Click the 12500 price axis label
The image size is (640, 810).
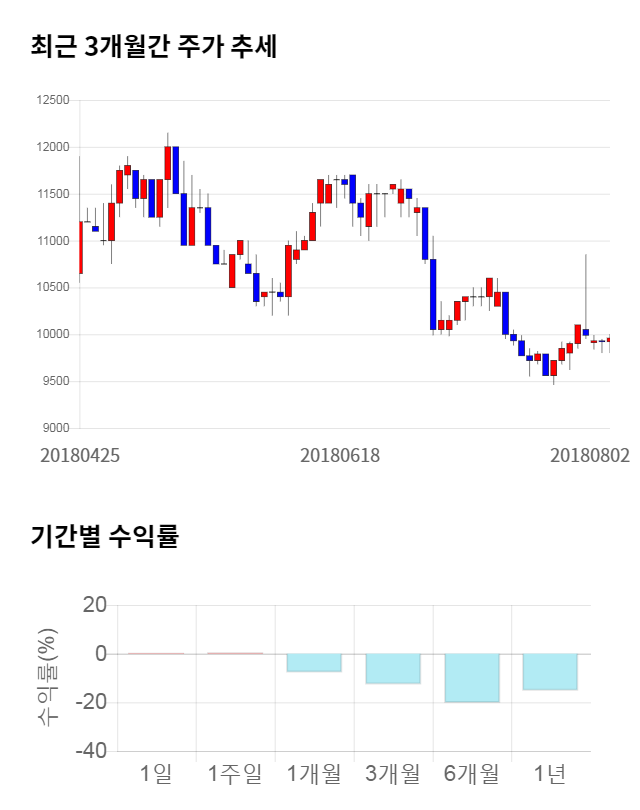tap(52, 100)
